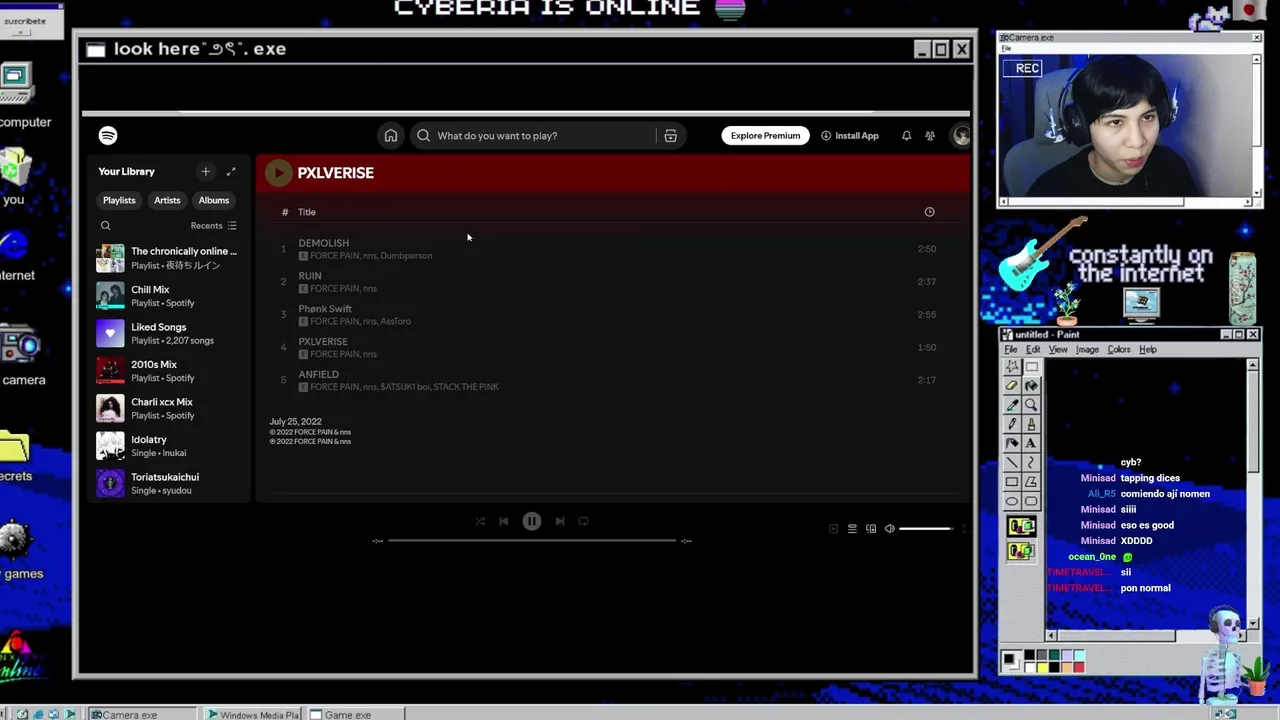1280x720 pixels.
Task: Open the notifications bell in Spotify
Action: click(906, 135)
